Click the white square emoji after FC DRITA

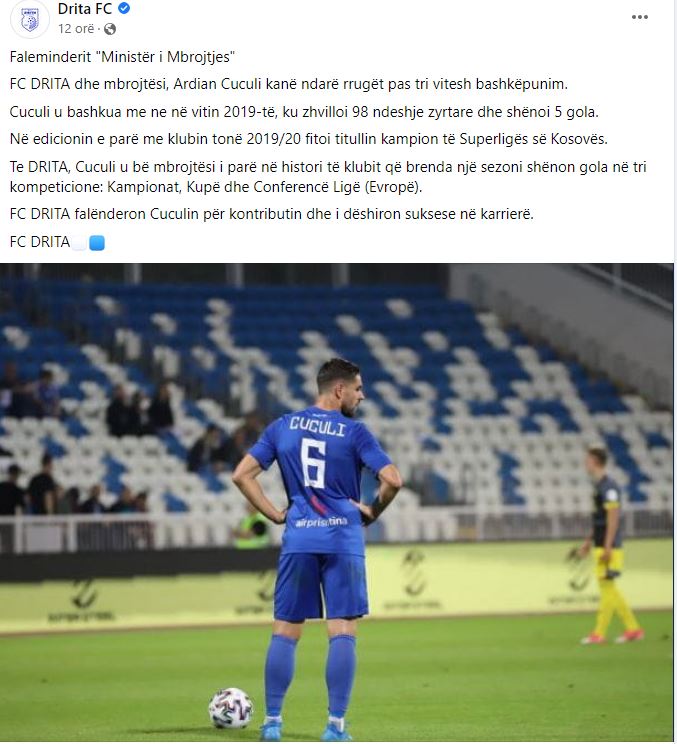80,243
